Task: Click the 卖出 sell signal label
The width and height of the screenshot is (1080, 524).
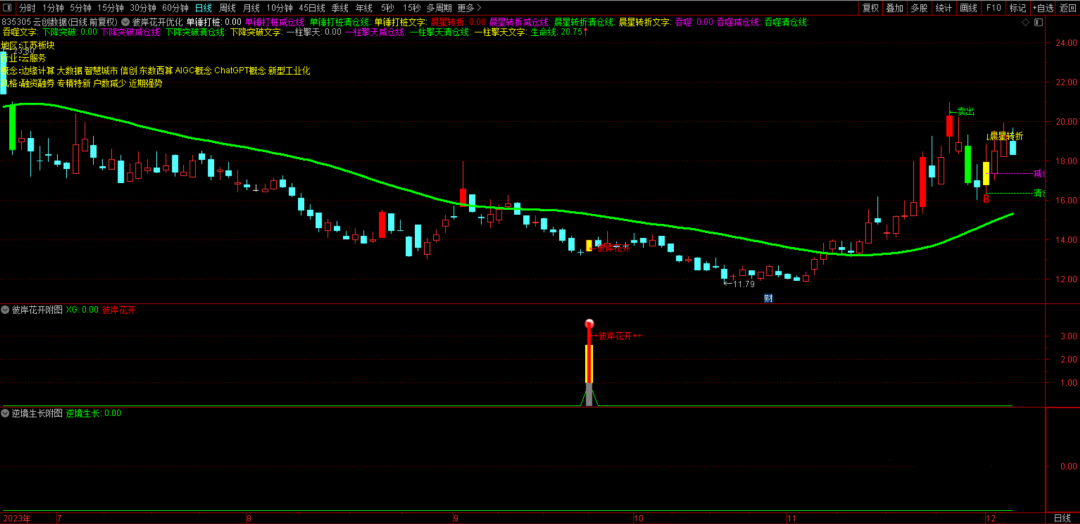Action: (965, 111)
